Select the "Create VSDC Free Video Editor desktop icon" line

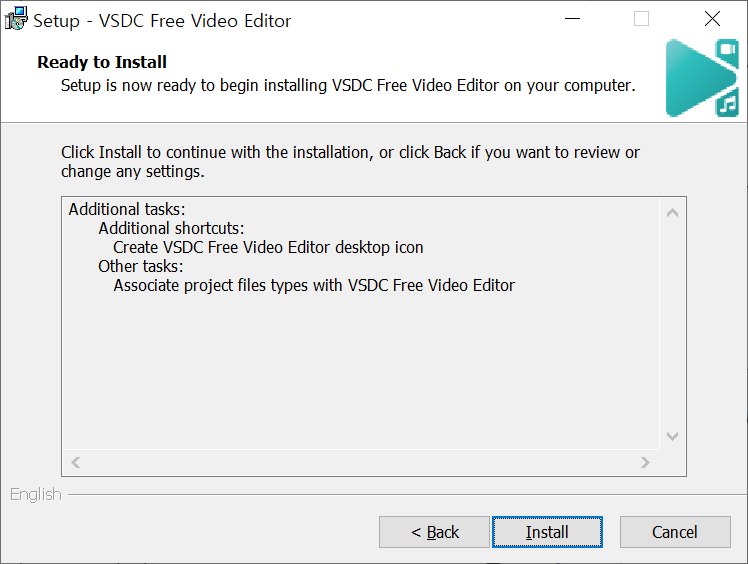tap(268, 247)
